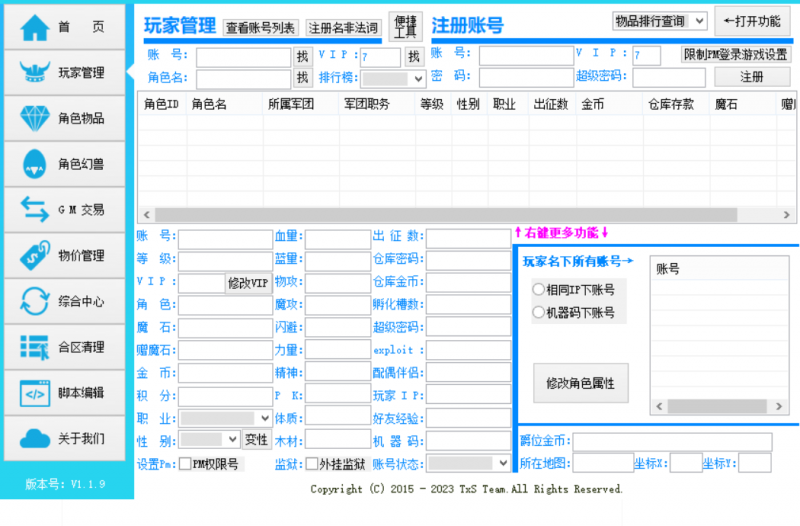Open the 职业 dropdown
This screenshot has height=526, width=800.
coord(225,418)
